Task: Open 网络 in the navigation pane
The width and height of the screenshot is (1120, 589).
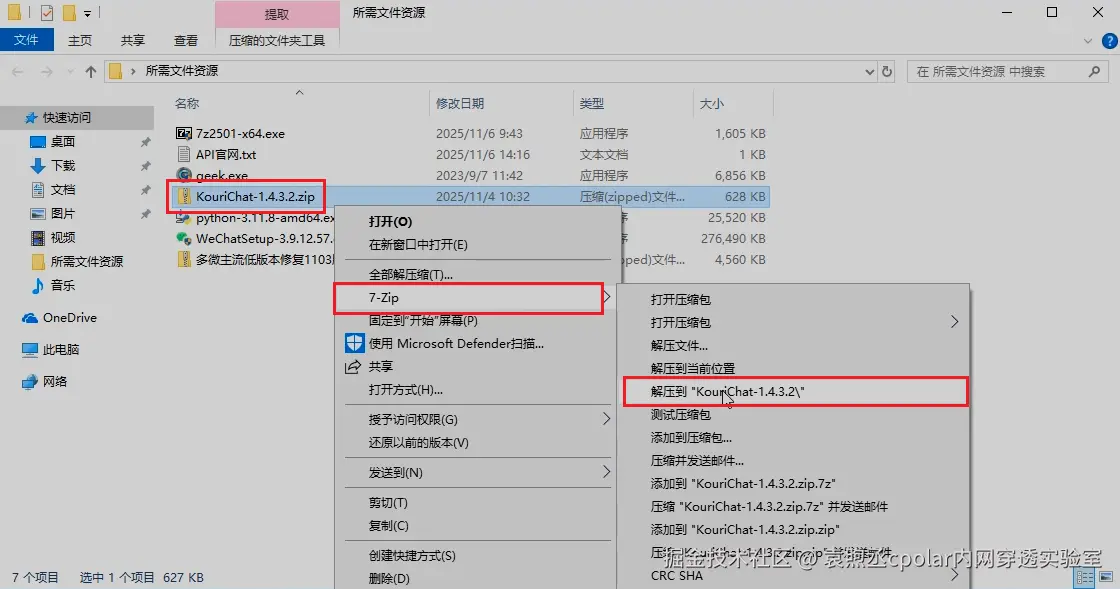Action: click(x=55, y=381)
